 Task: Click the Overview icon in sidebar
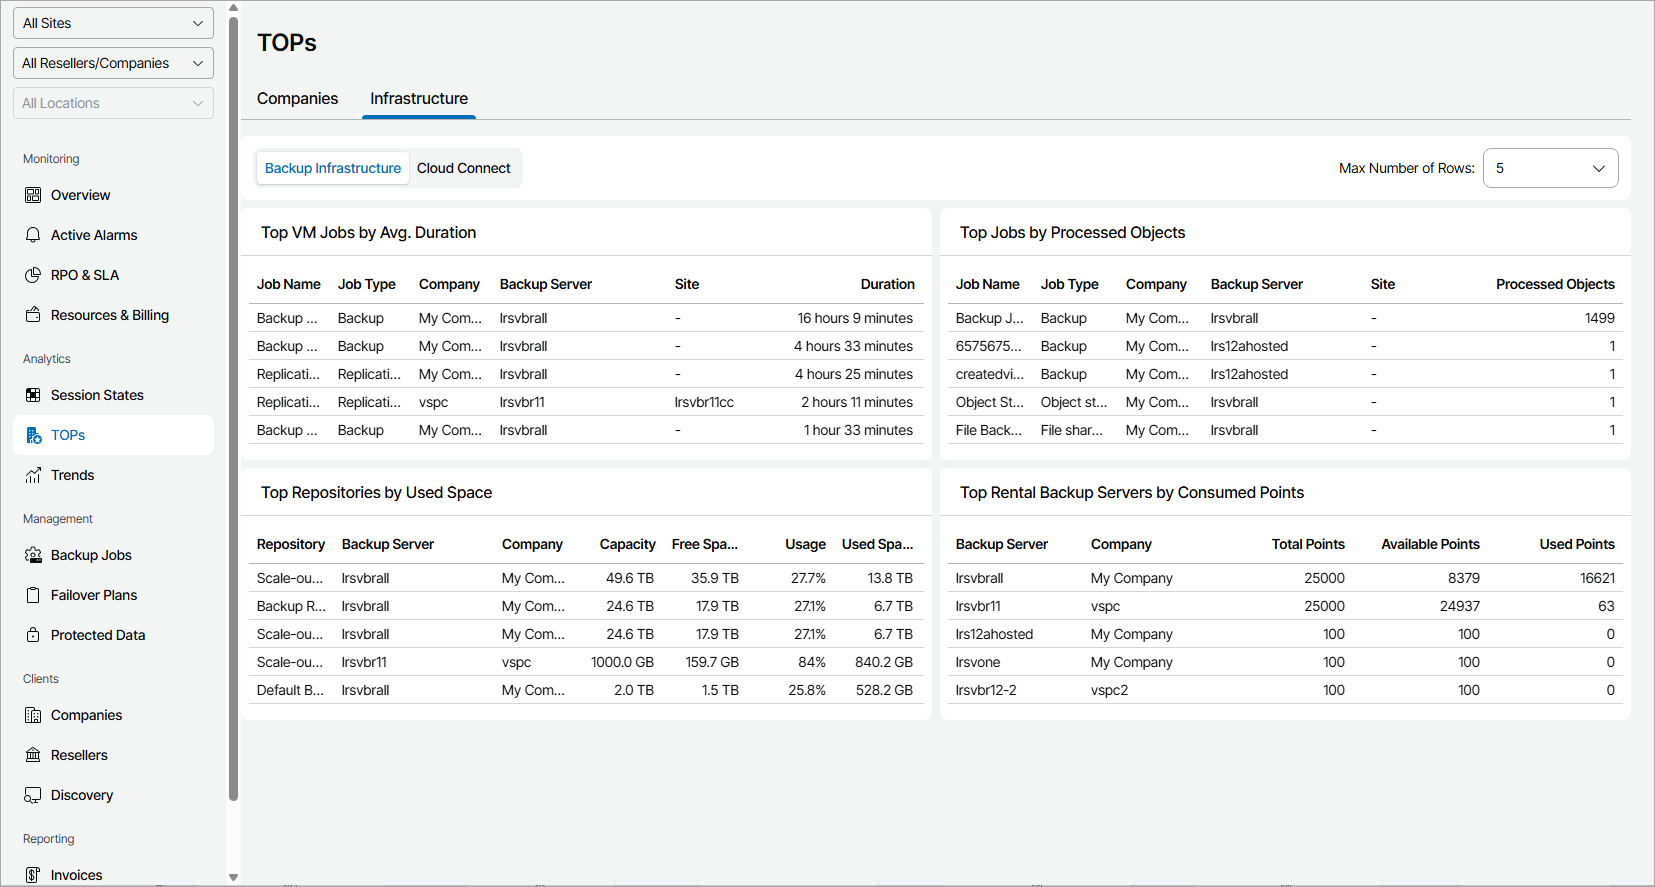[x=33, y=195]
